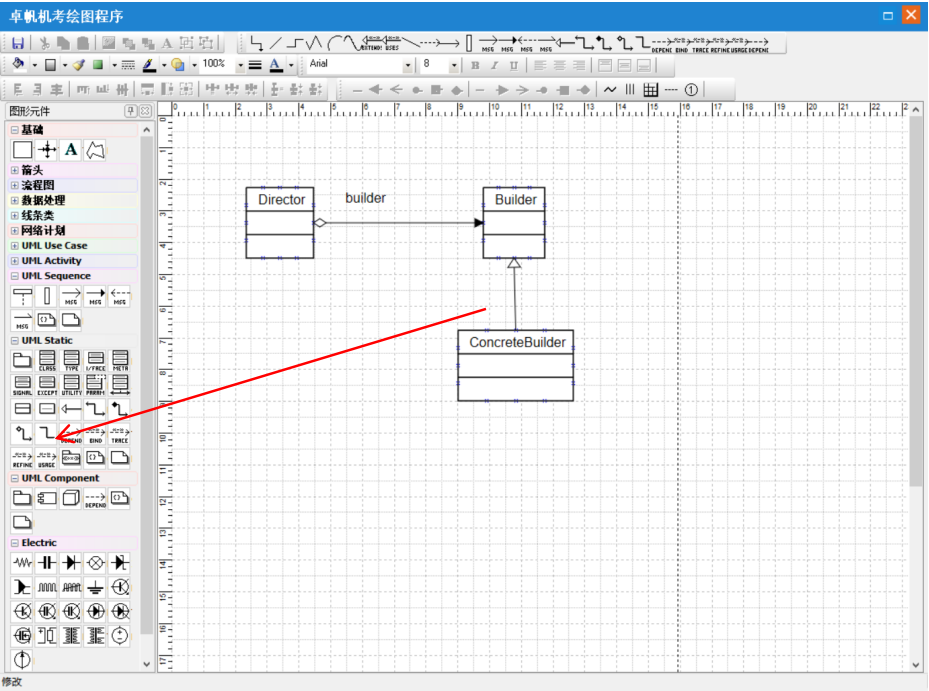Collapse the 基础 shape group
929x691 pixels.
pyautogui.click(x=15, y=130)
